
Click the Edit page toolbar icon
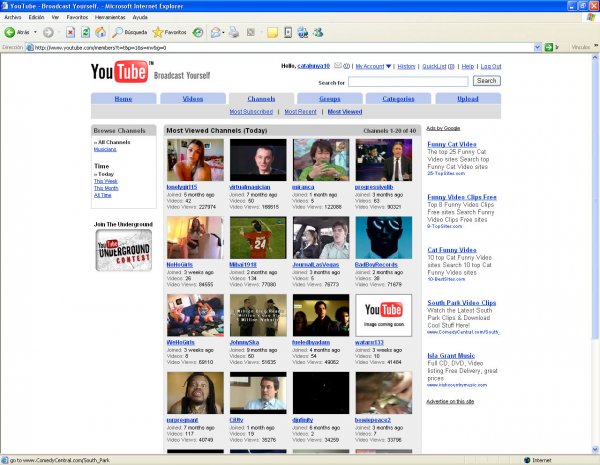tap(251, 33)
